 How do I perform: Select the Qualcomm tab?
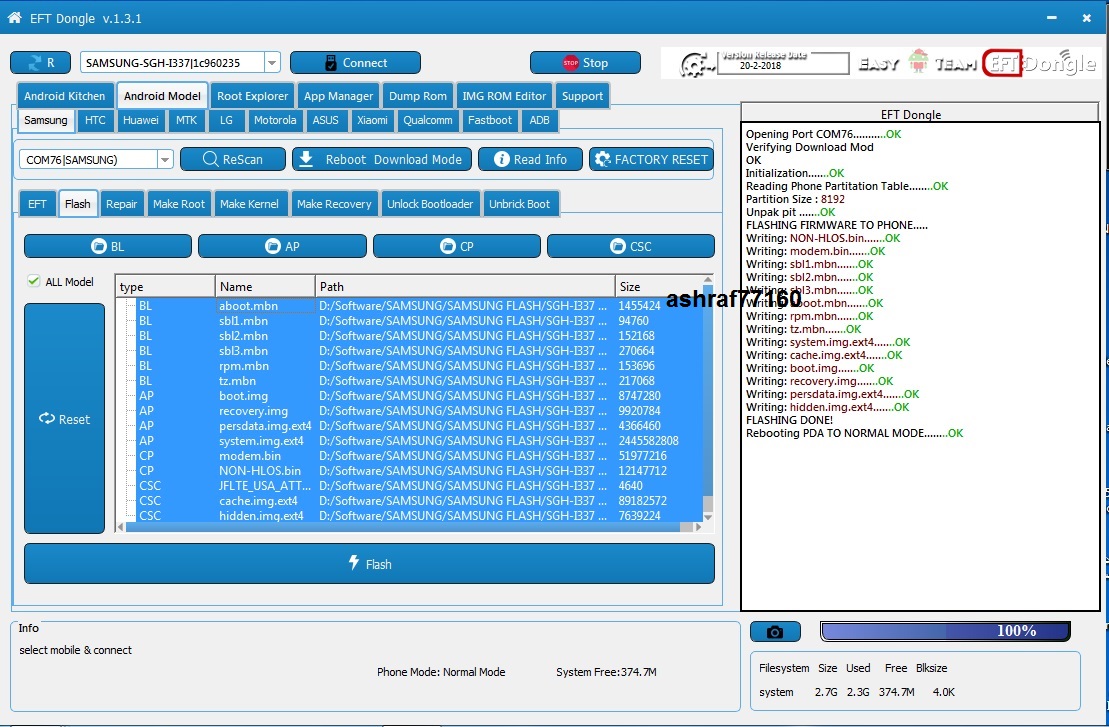tap(428, 120)
